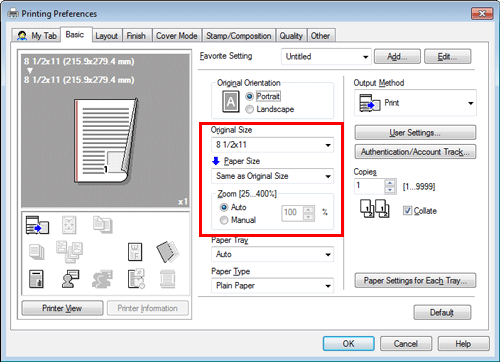Image resolution: width=500 pixels, height=362 pixels.
Task: Increase zoom percent with the up arrow
Action: pos(308,209)
